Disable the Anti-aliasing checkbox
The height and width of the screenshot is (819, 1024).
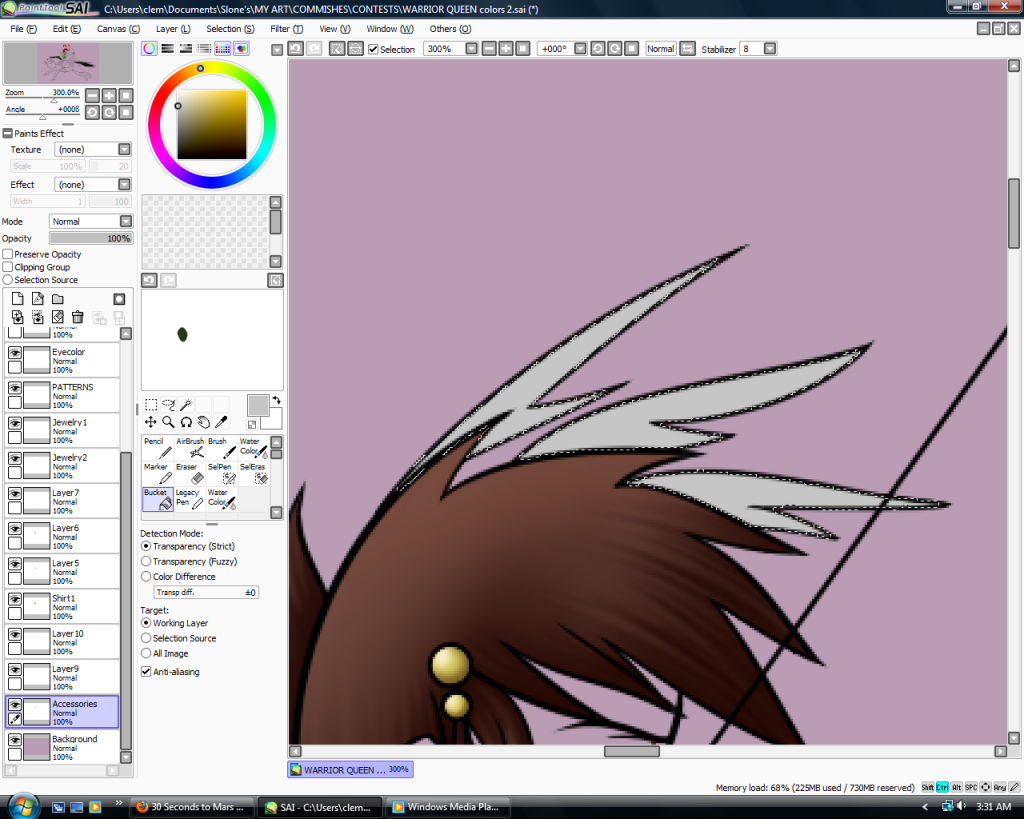146,671
